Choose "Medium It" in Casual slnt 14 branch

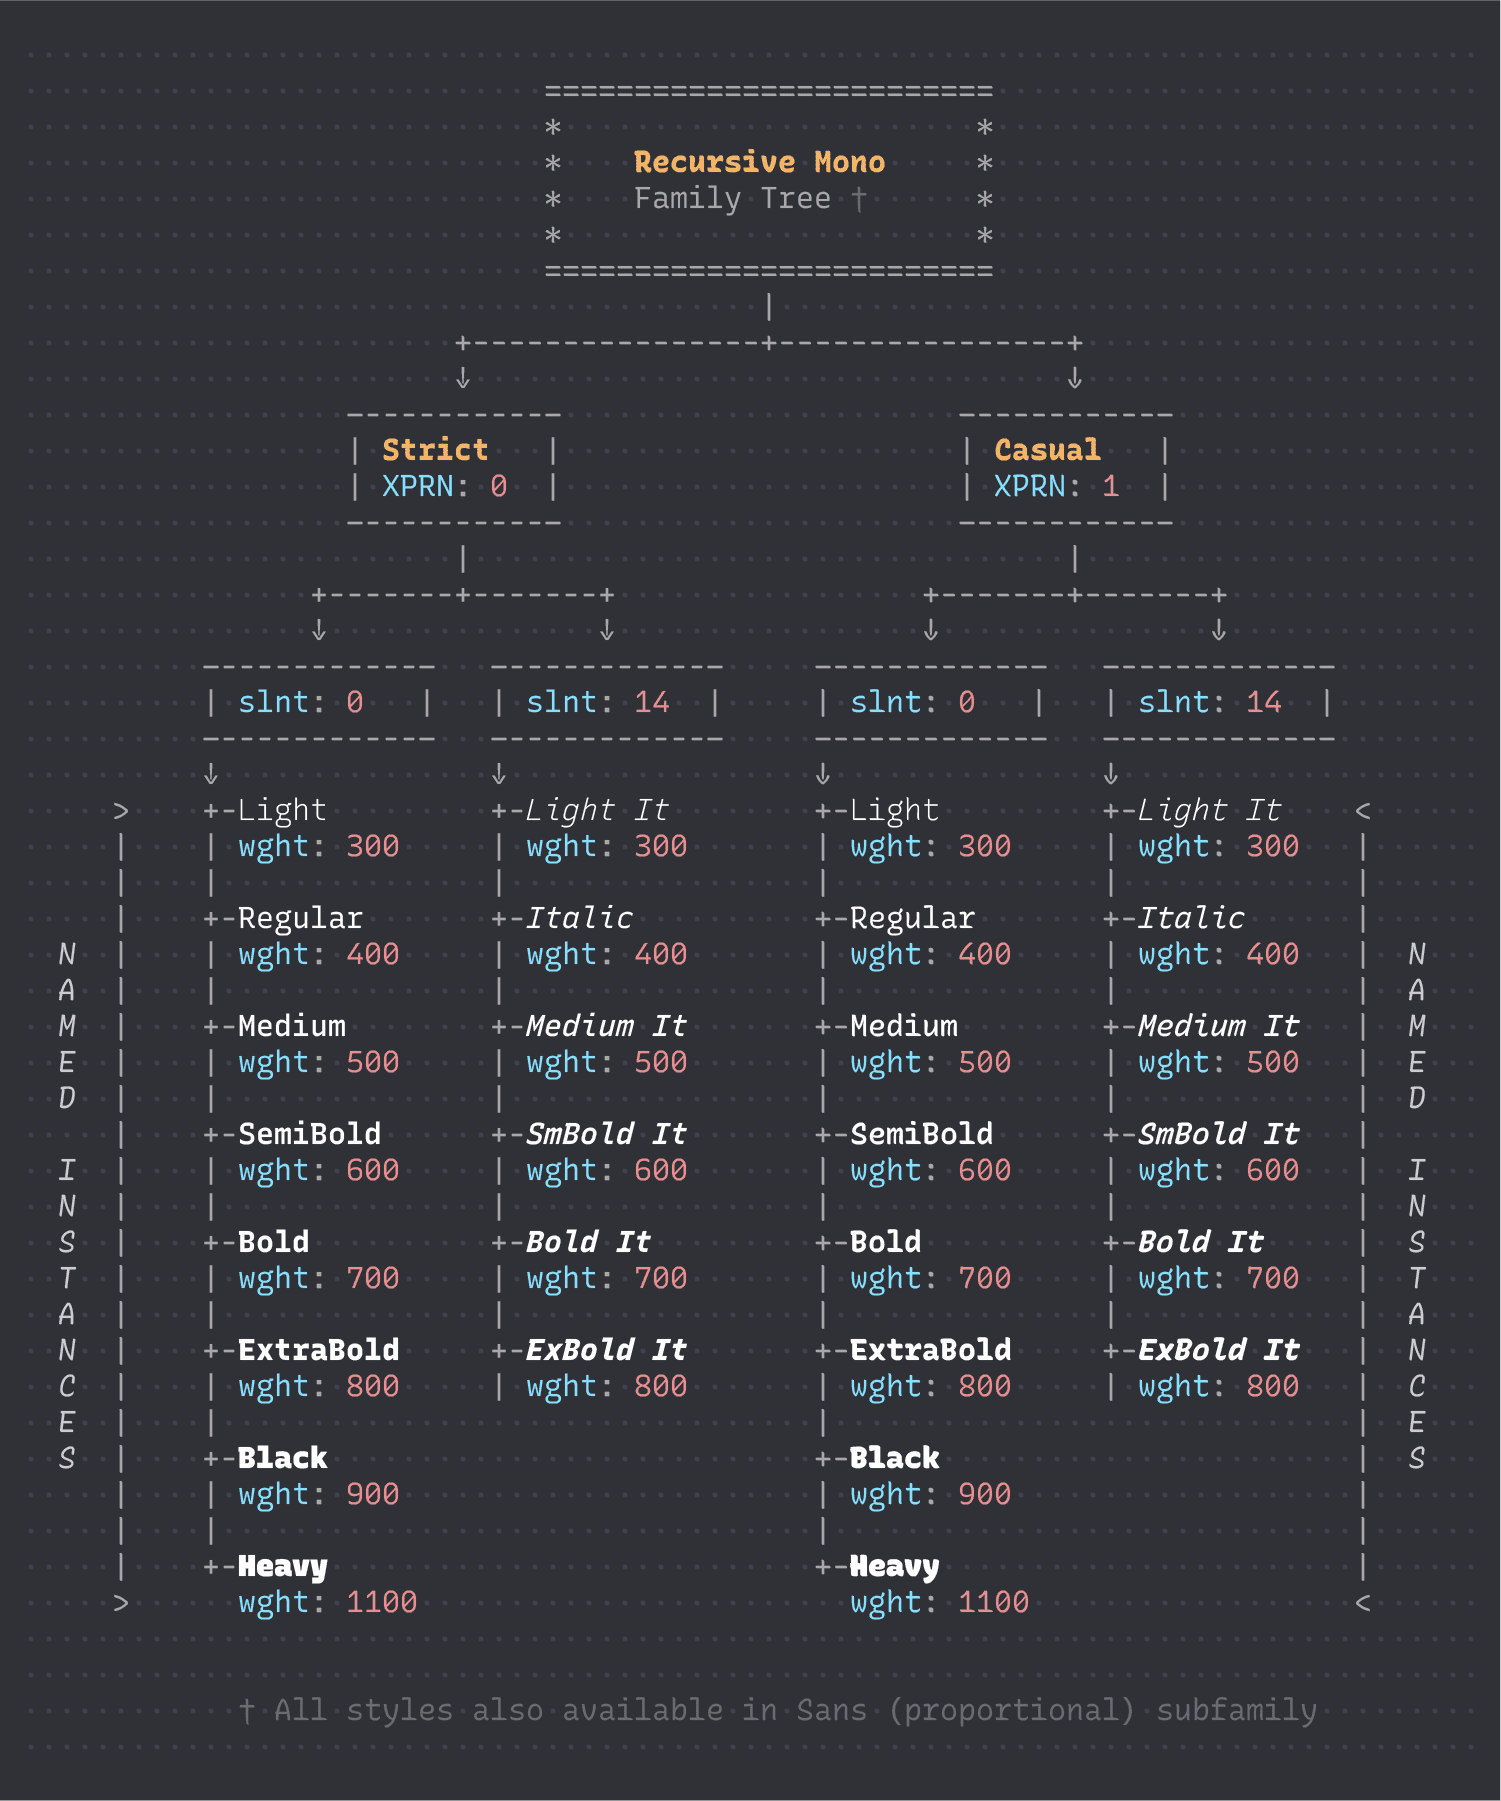[1218, 1026]
